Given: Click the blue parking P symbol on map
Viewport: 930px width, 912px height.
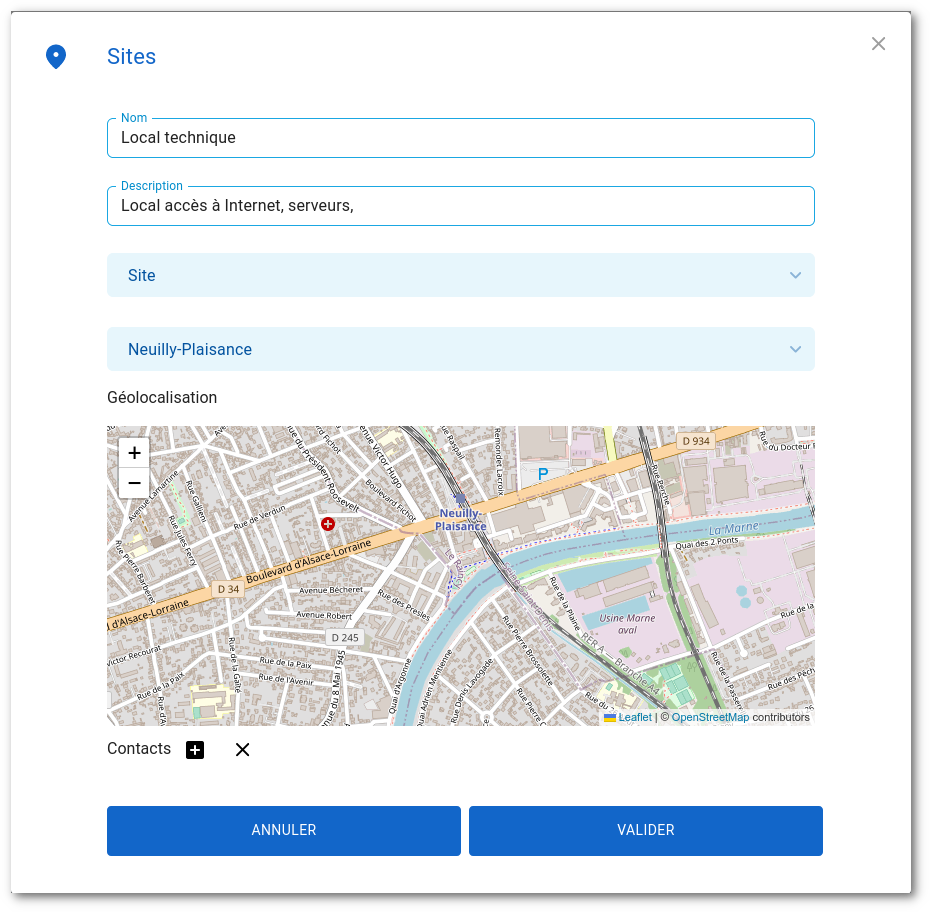Looking at the screenshot, I should (x=543, y=474).
